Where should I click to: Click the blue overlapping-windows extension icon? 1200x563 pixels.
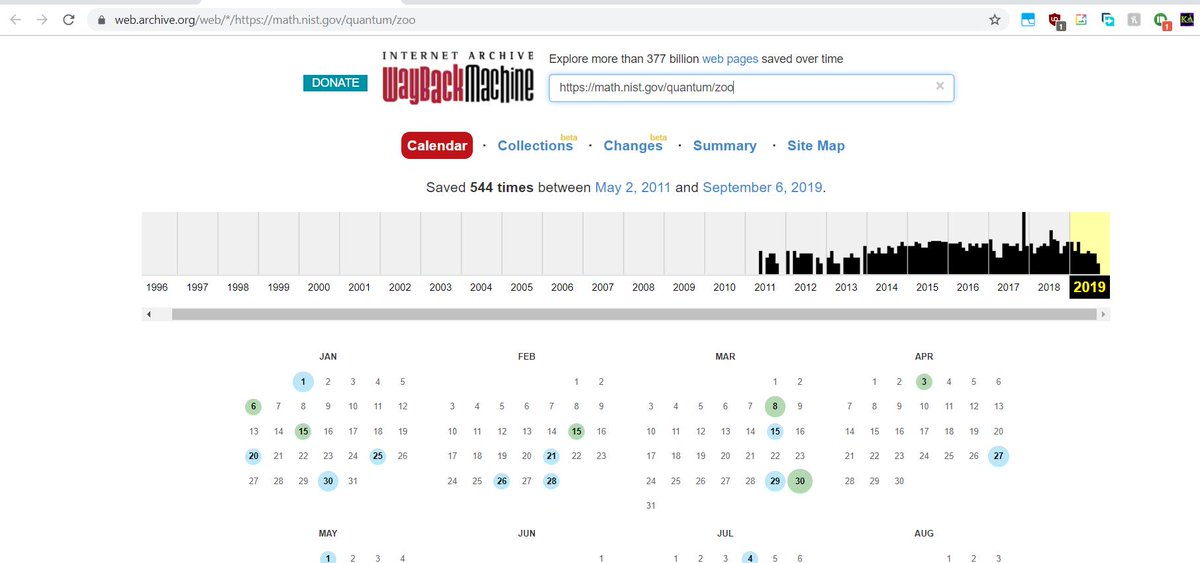[1107, 19]
